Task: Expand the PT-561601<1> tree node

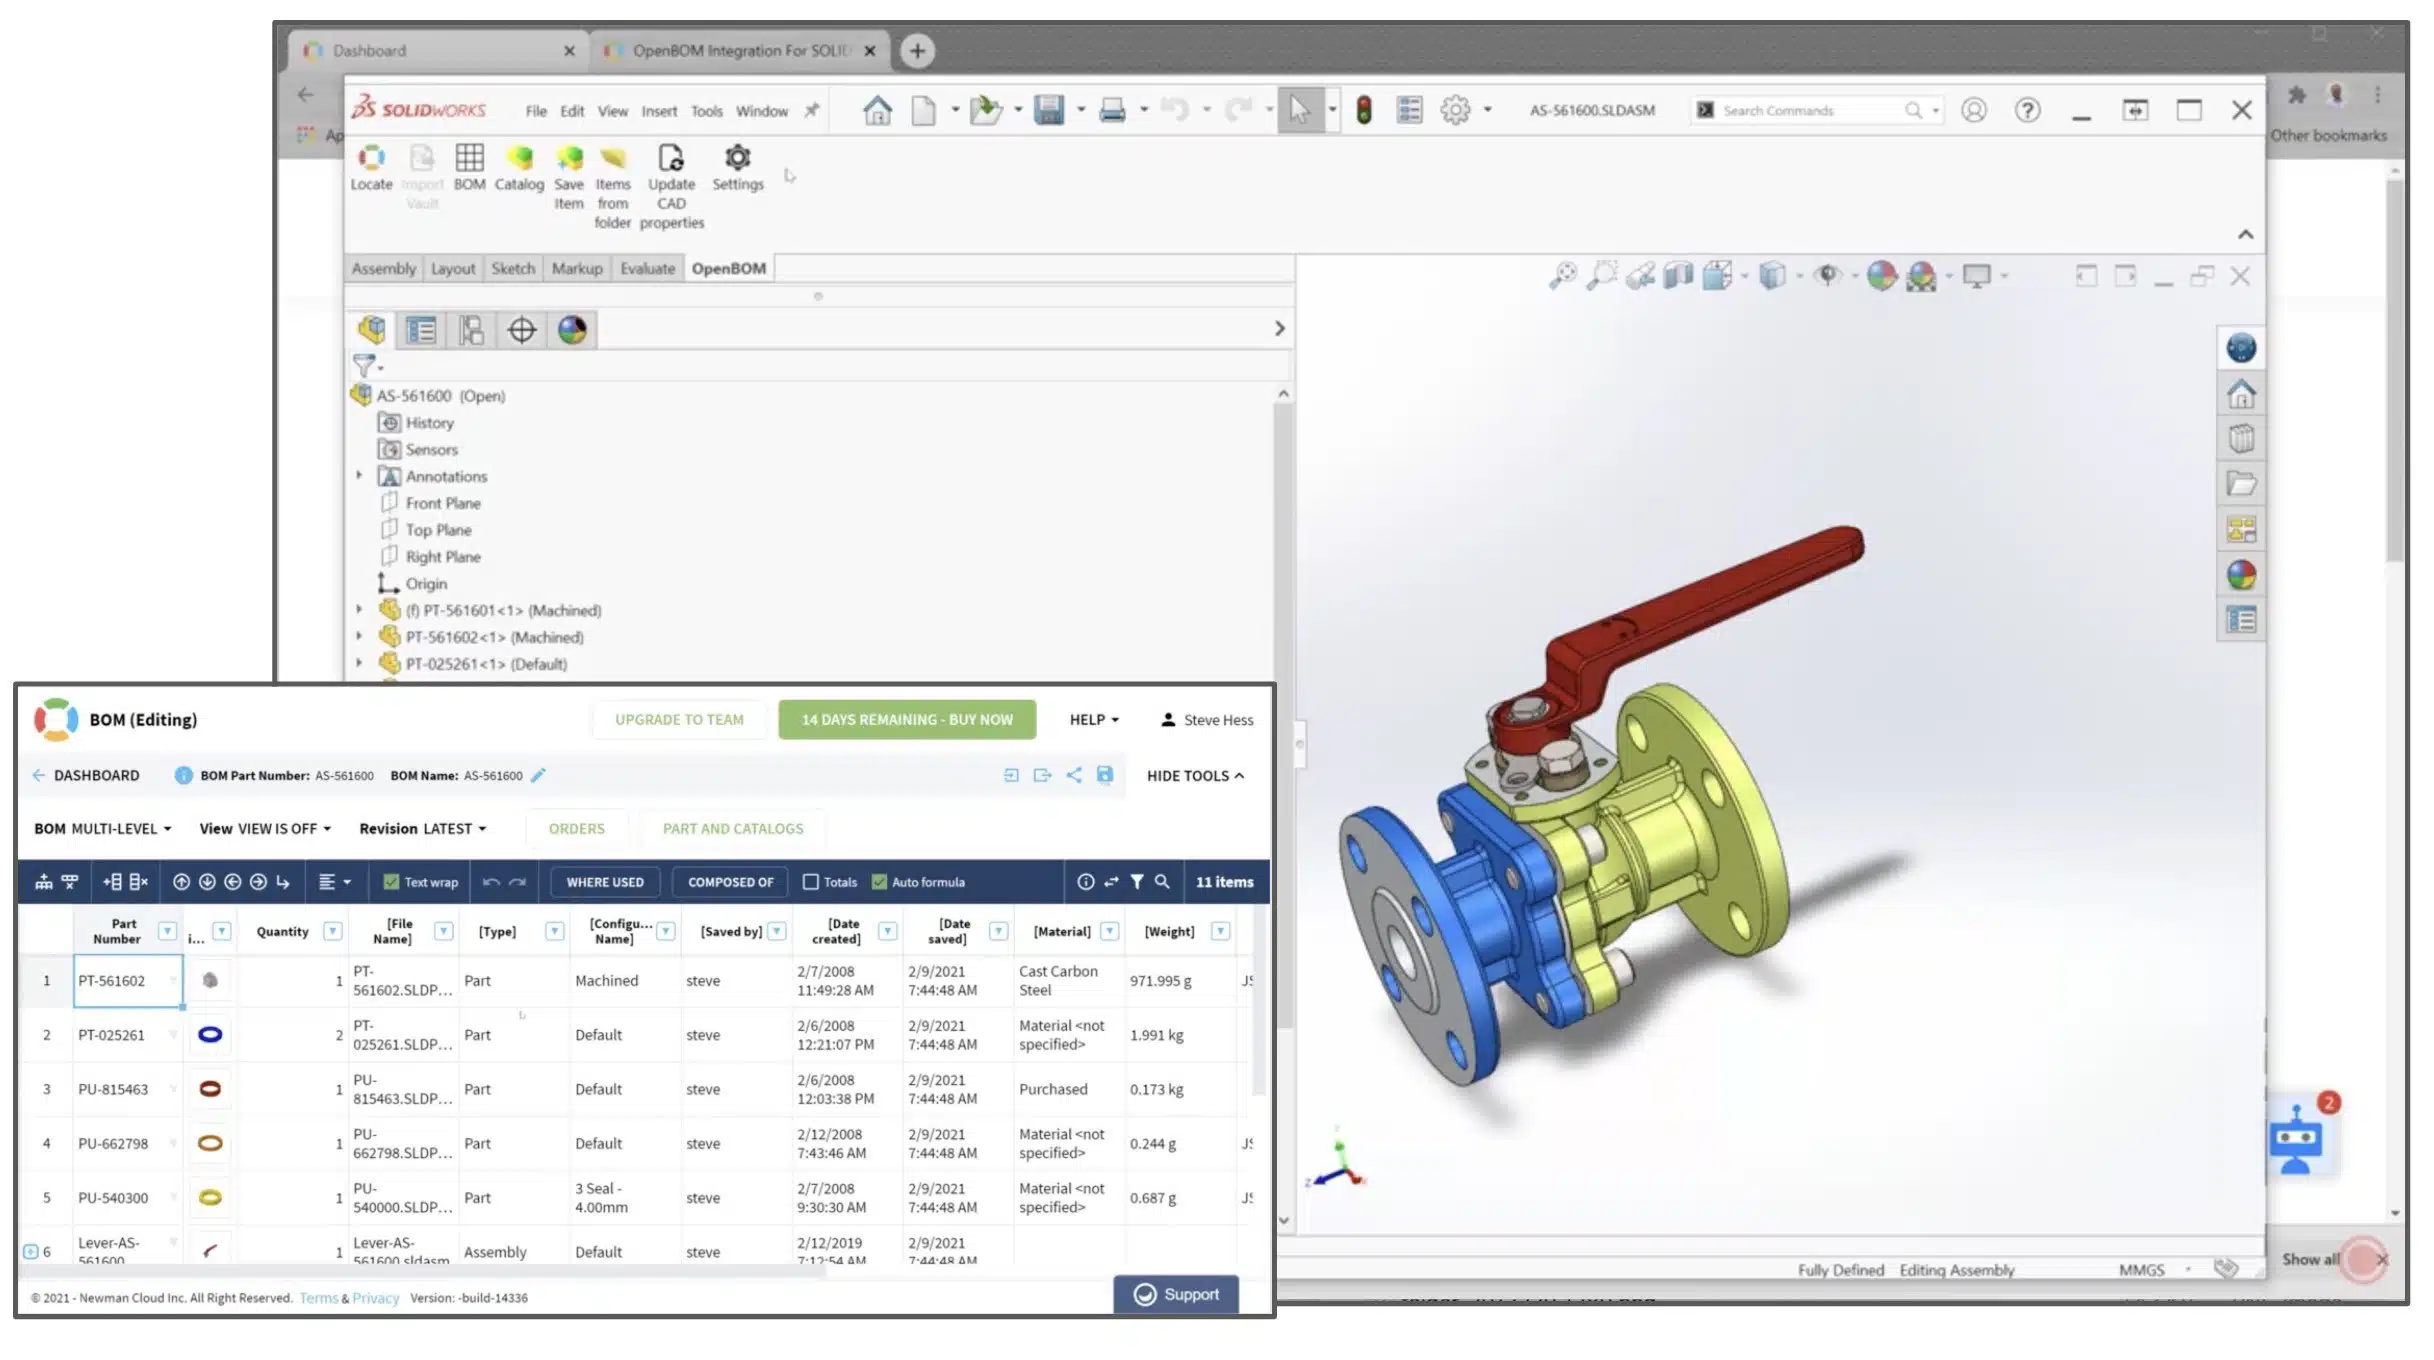Action: pyautogui.click(x=359, y=609)
